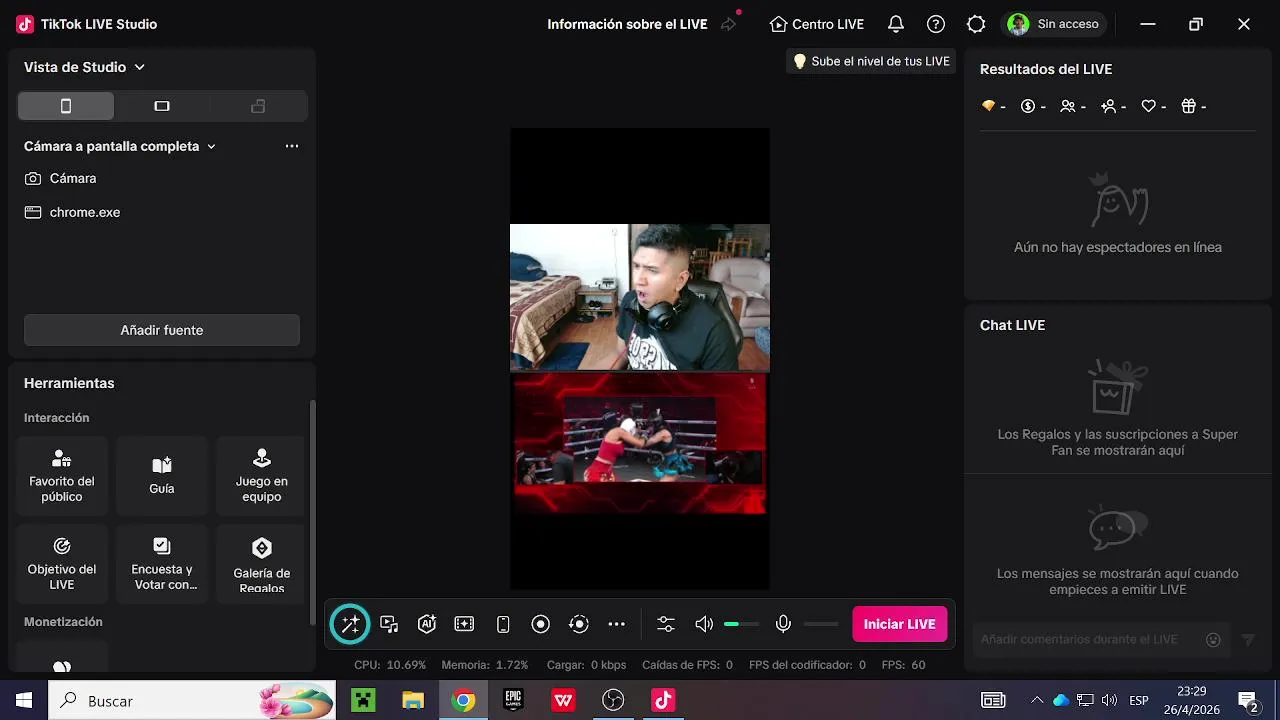
Task: Click the Monetización section heading
Action: pos(63,622)
